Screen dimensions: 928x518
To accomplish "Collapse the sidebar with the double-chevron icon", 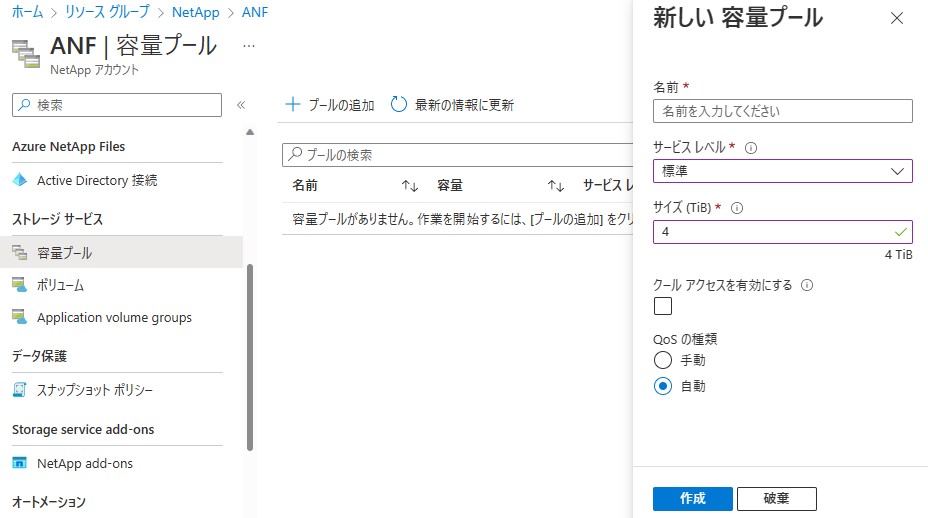I will point(241,105).
